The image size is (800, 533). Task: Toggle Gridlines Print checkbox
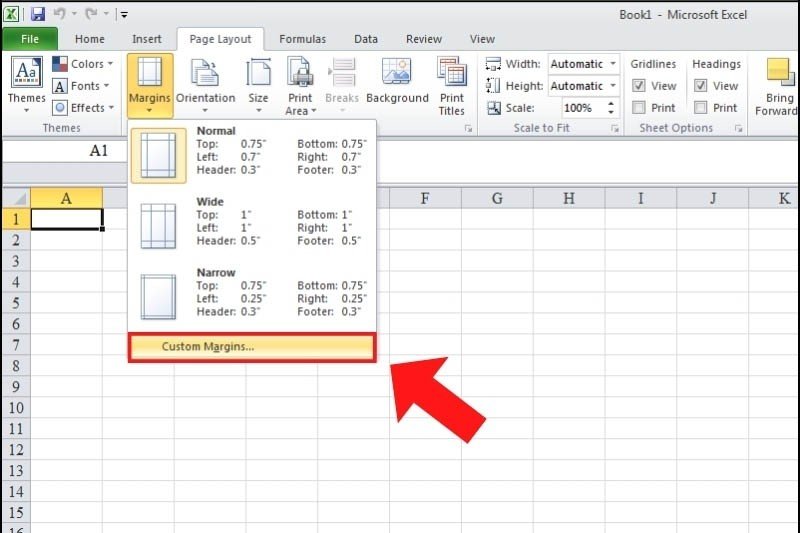click(639, 108)
